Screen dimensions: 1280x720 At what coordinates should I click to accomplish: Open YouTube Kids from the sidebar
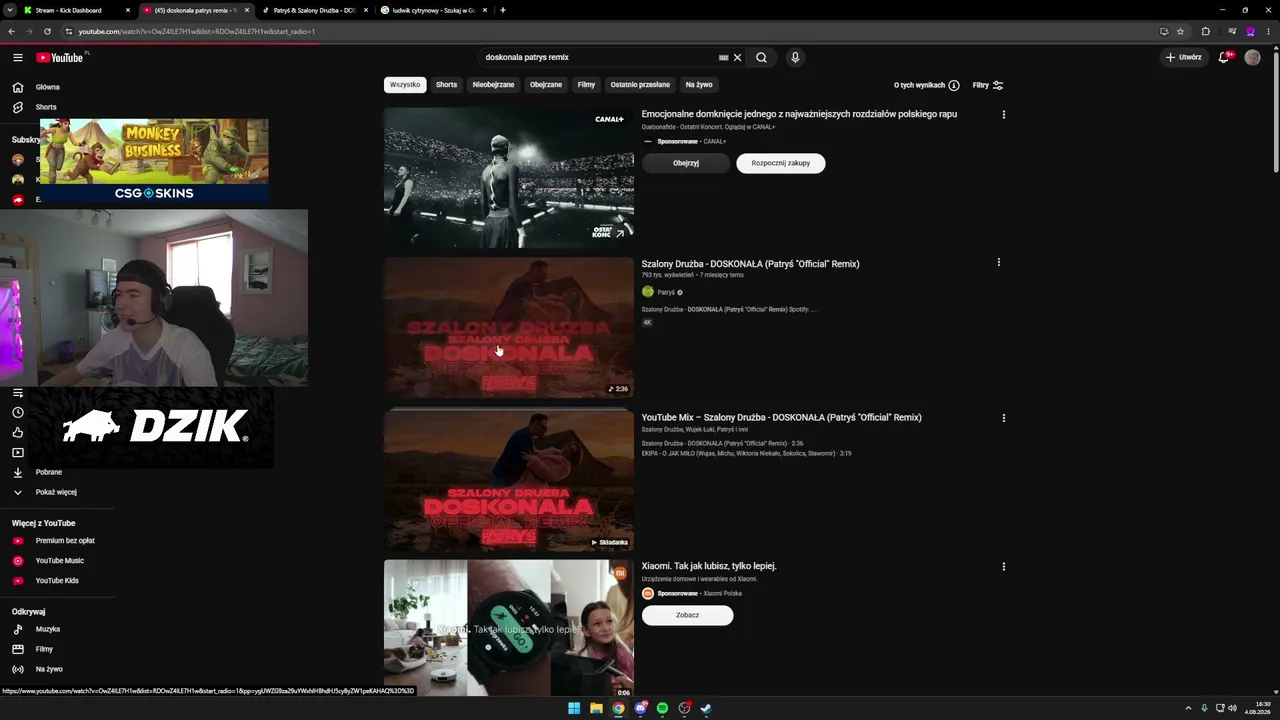[58, 581]
